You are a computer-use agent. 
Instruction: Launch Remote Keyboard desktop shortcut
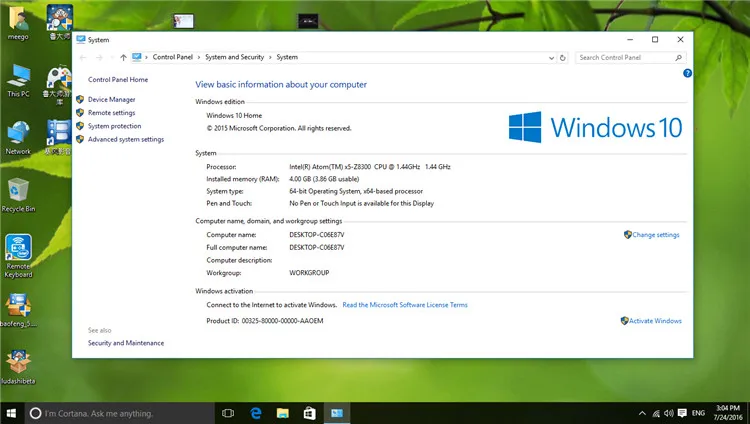tap(18, 256)
